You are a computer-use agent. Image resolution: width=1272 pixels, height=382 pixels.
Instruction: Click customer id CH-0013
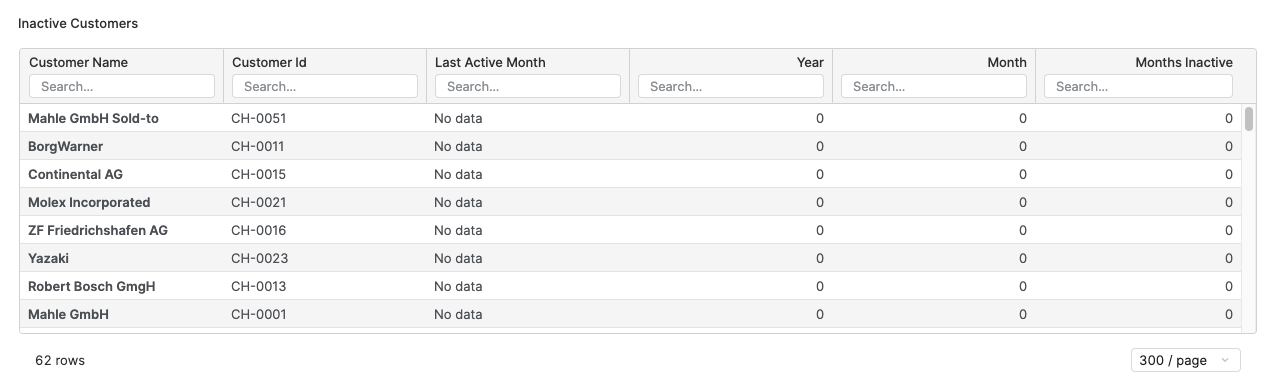pos(258,286)
